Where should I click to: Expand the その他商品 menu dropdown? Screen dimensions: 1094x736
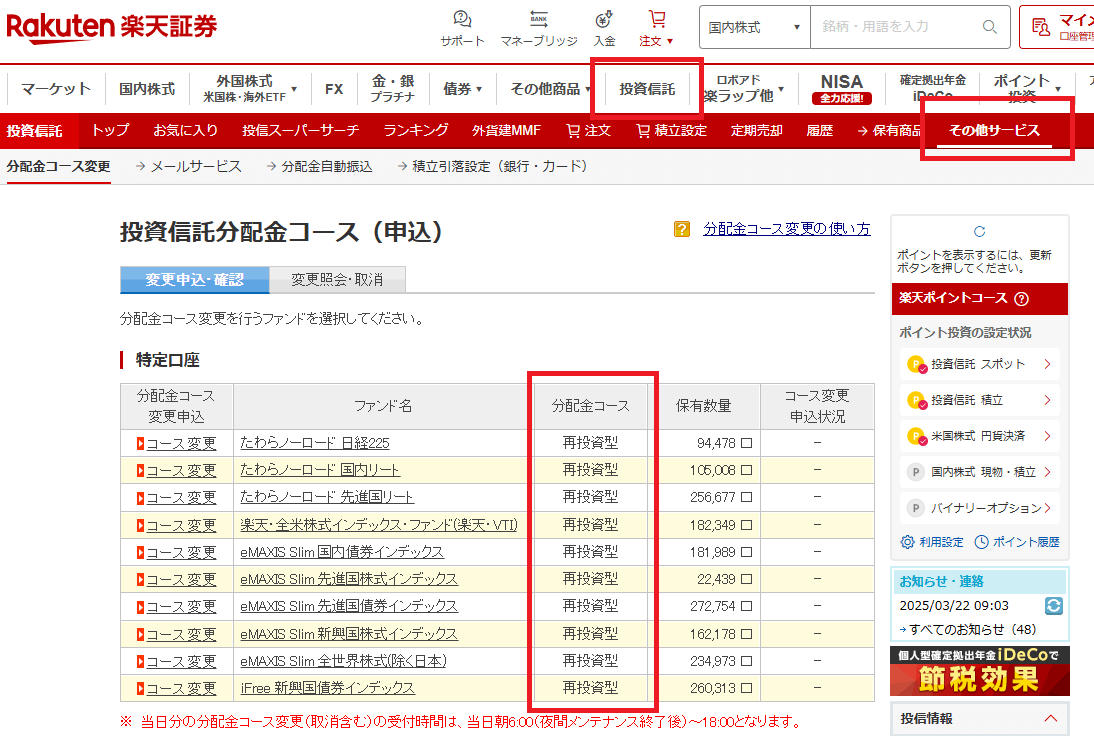click(x=588, y=89)
